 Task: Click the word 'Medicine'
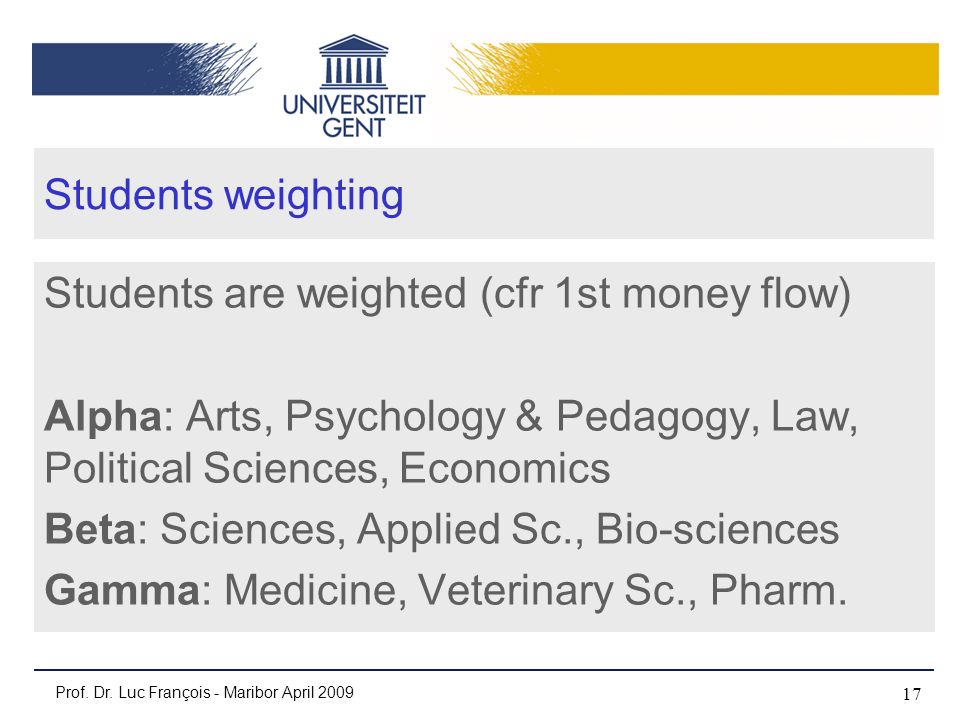coord(311,590)
